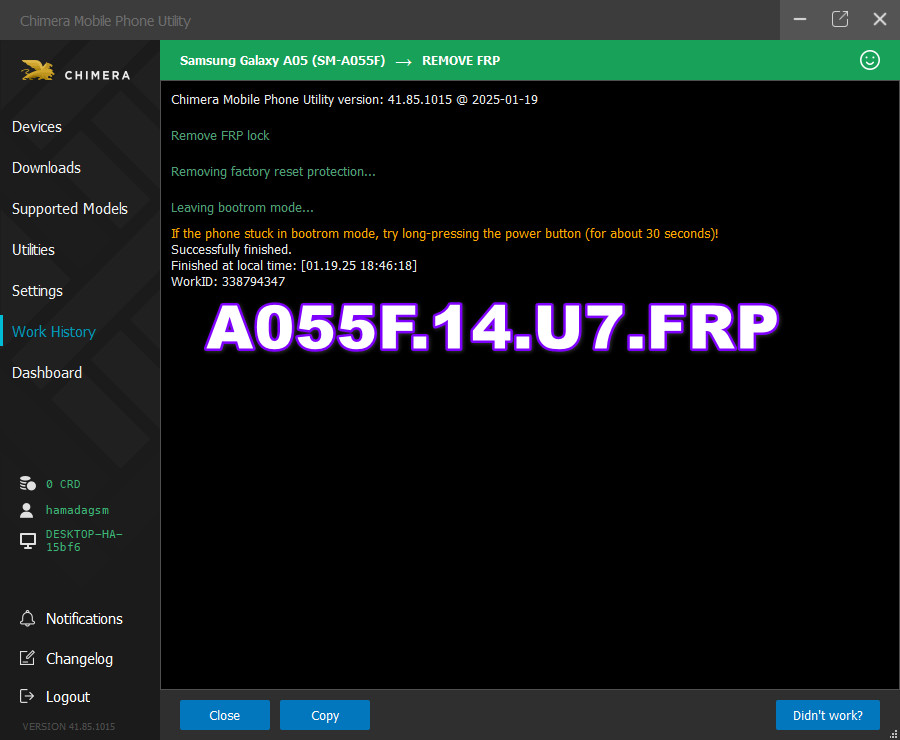Open the Utilities section

click(x=33, y=249)
